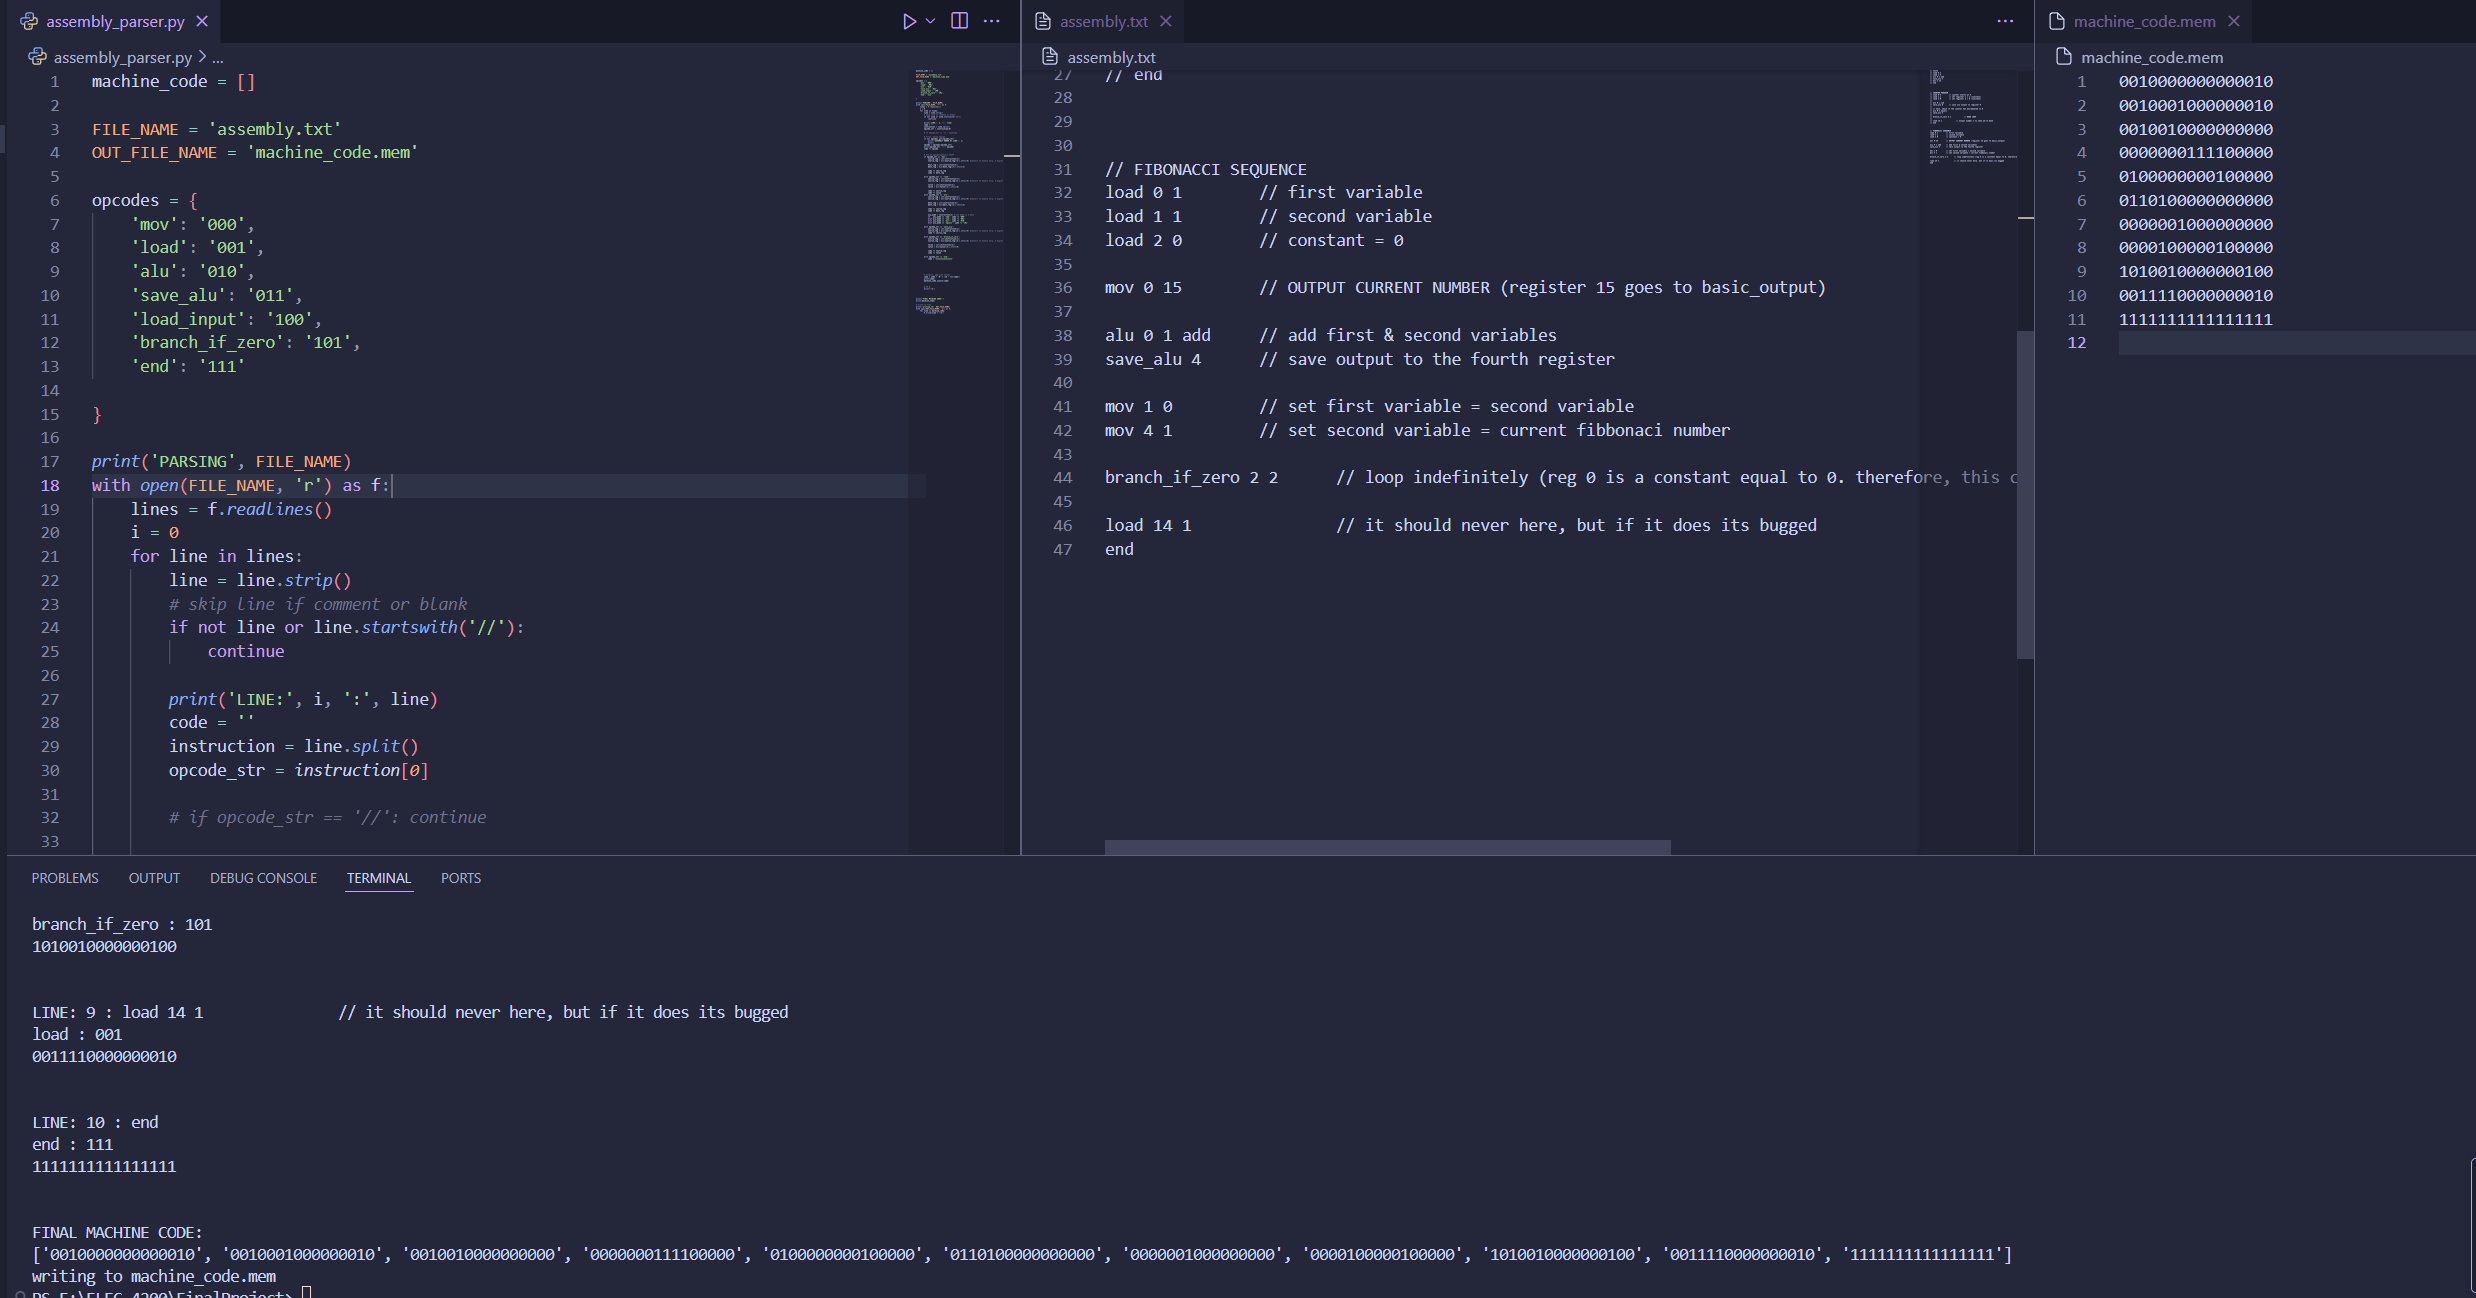Click the 'opcode_str = instruction[0]' line
The image size is (2476, 1298).
pyautogui.click(x=298, y=771)
